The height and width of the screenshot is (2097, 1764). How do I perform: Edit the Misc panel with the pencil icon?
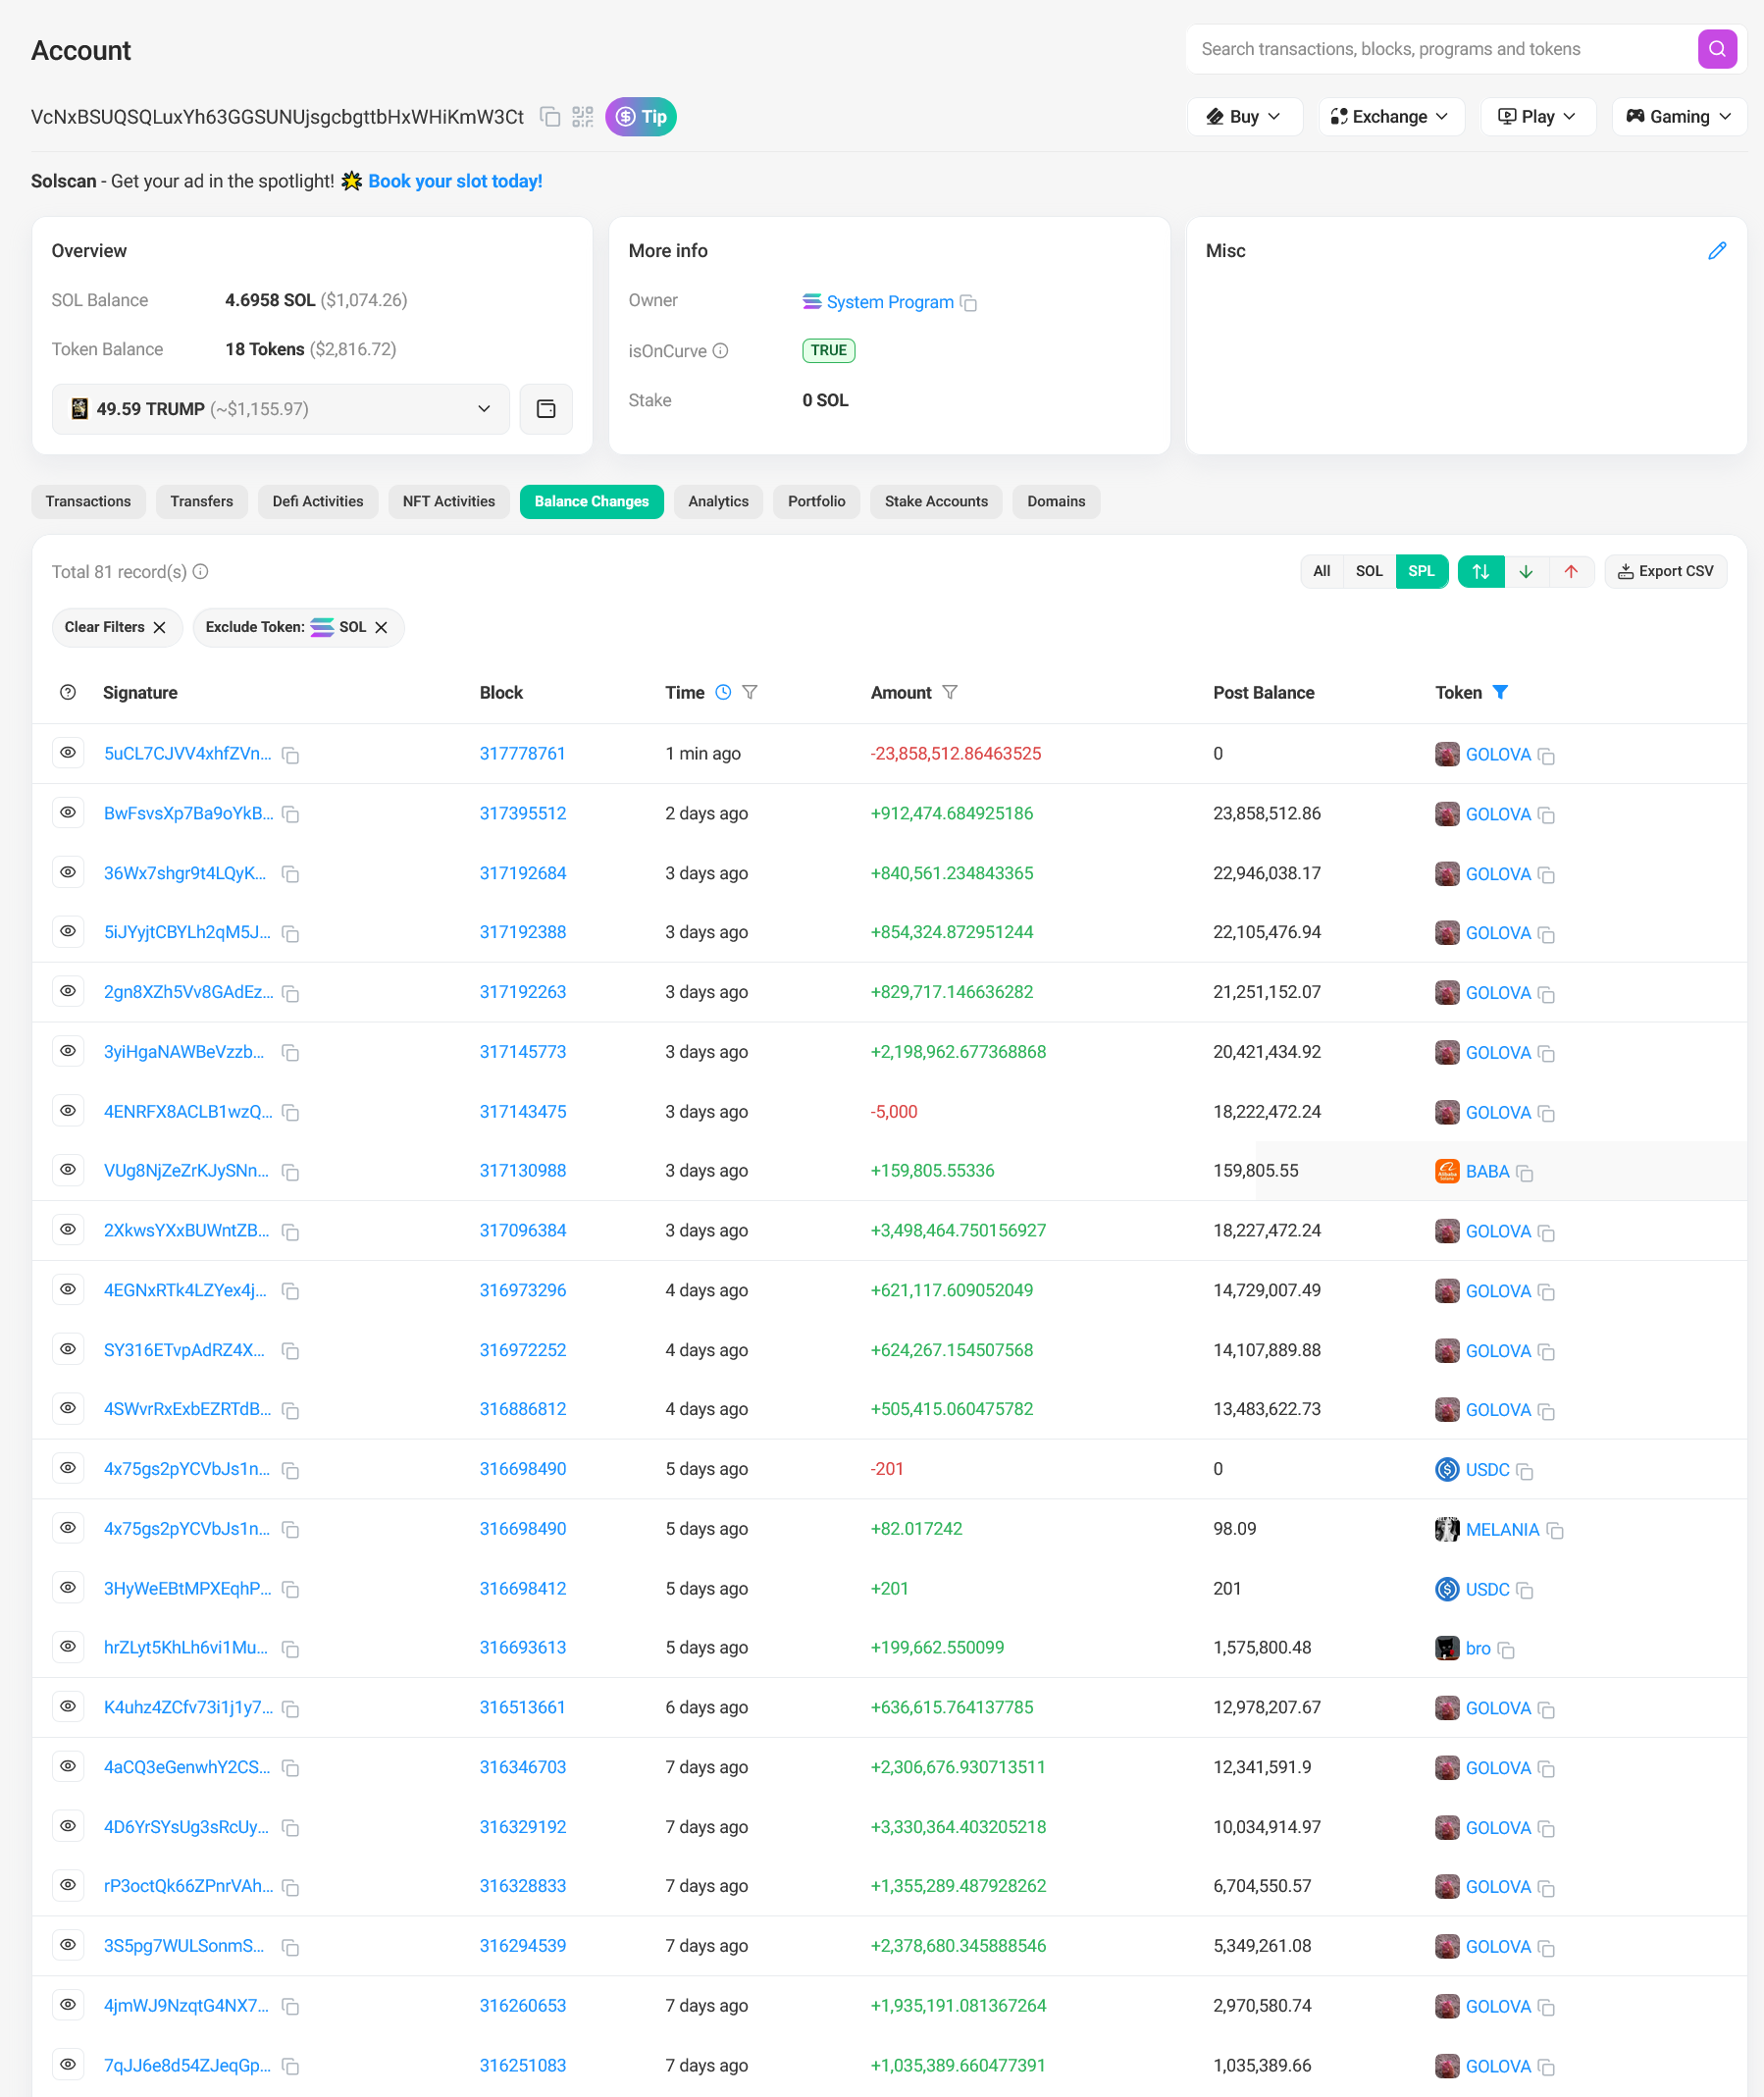[1716, 251]
